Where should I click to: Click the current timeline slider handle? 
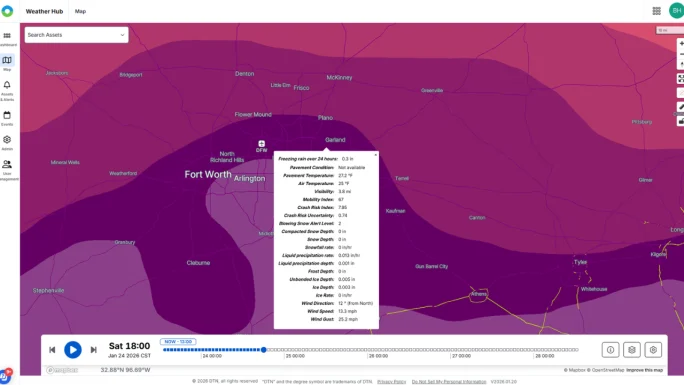click(x=263, y=350)
